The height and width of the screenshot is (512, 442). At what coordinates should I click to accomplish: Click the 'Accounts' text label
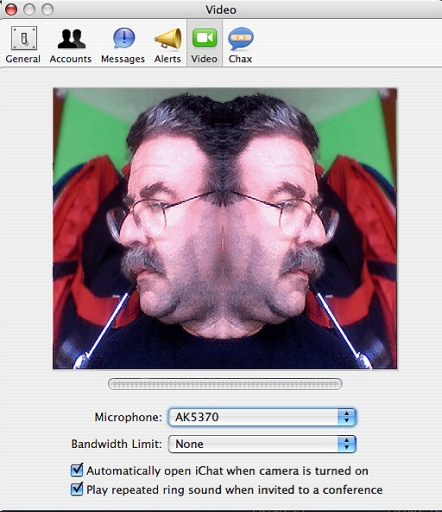tap(71, 59)
